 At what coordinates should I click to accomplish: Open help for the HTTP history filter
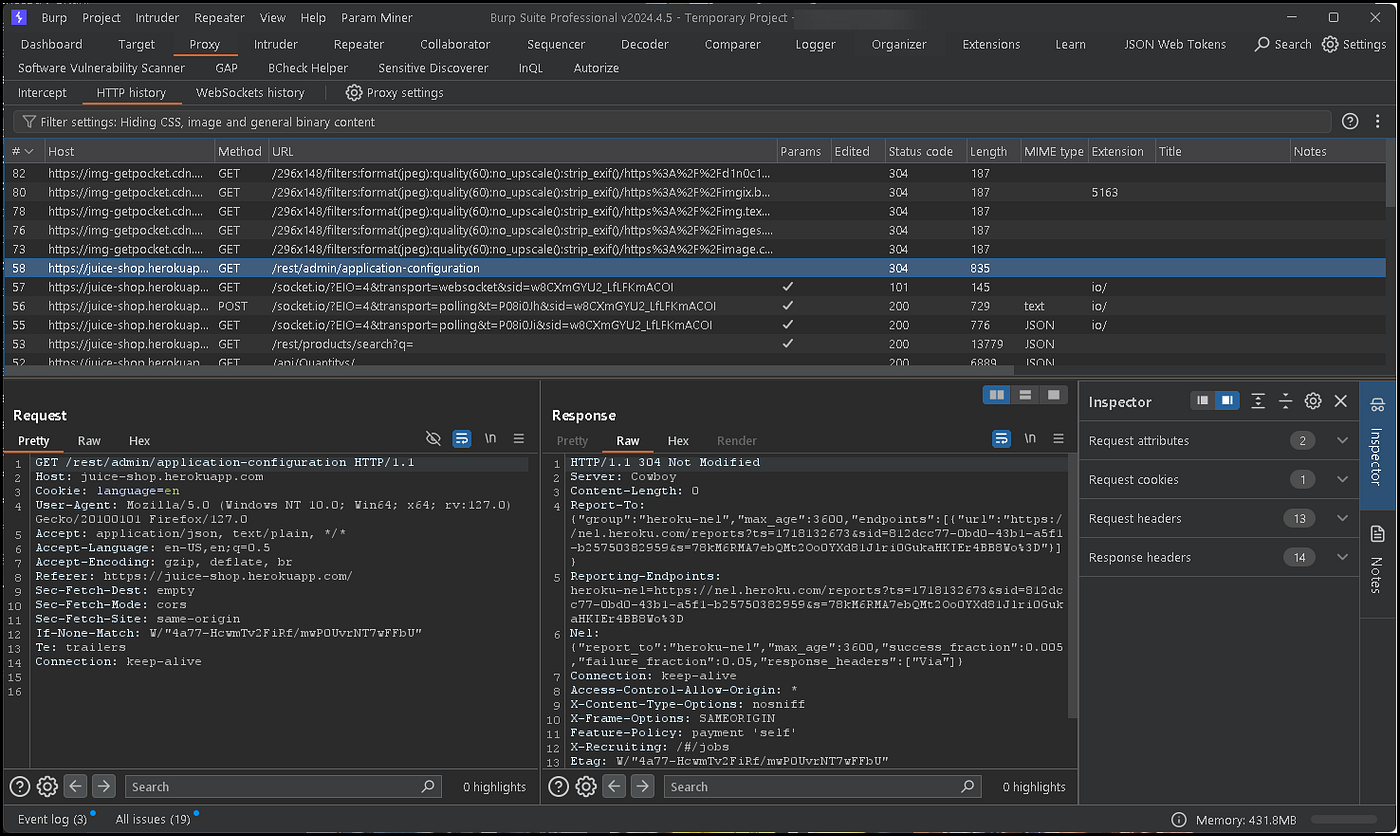tap(1350, 121)
